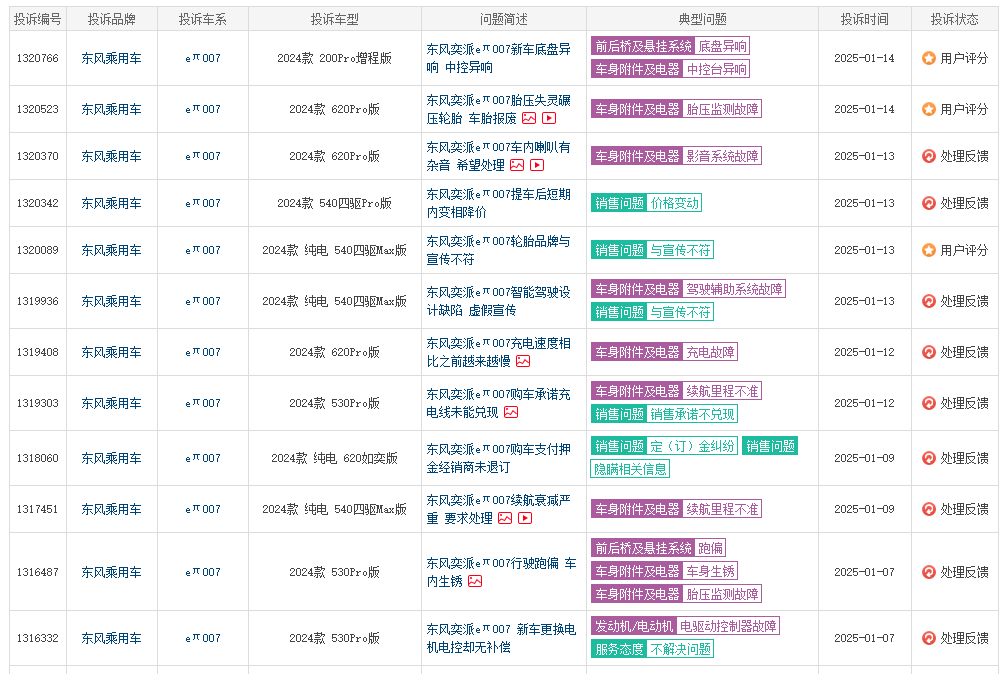
Task: Click image icon in complaint 1320370 description
Action: tap(517, 165)
